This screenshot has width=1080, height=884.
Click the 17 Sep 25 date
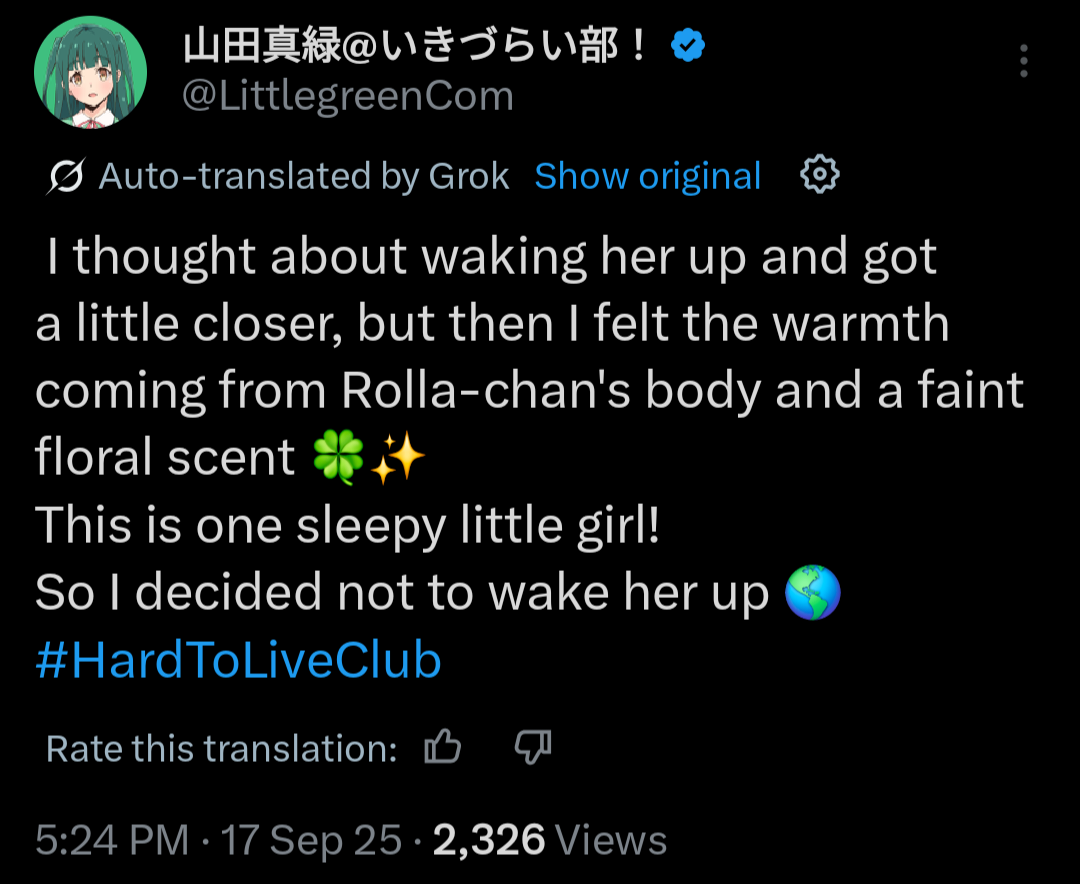[312, 840]
